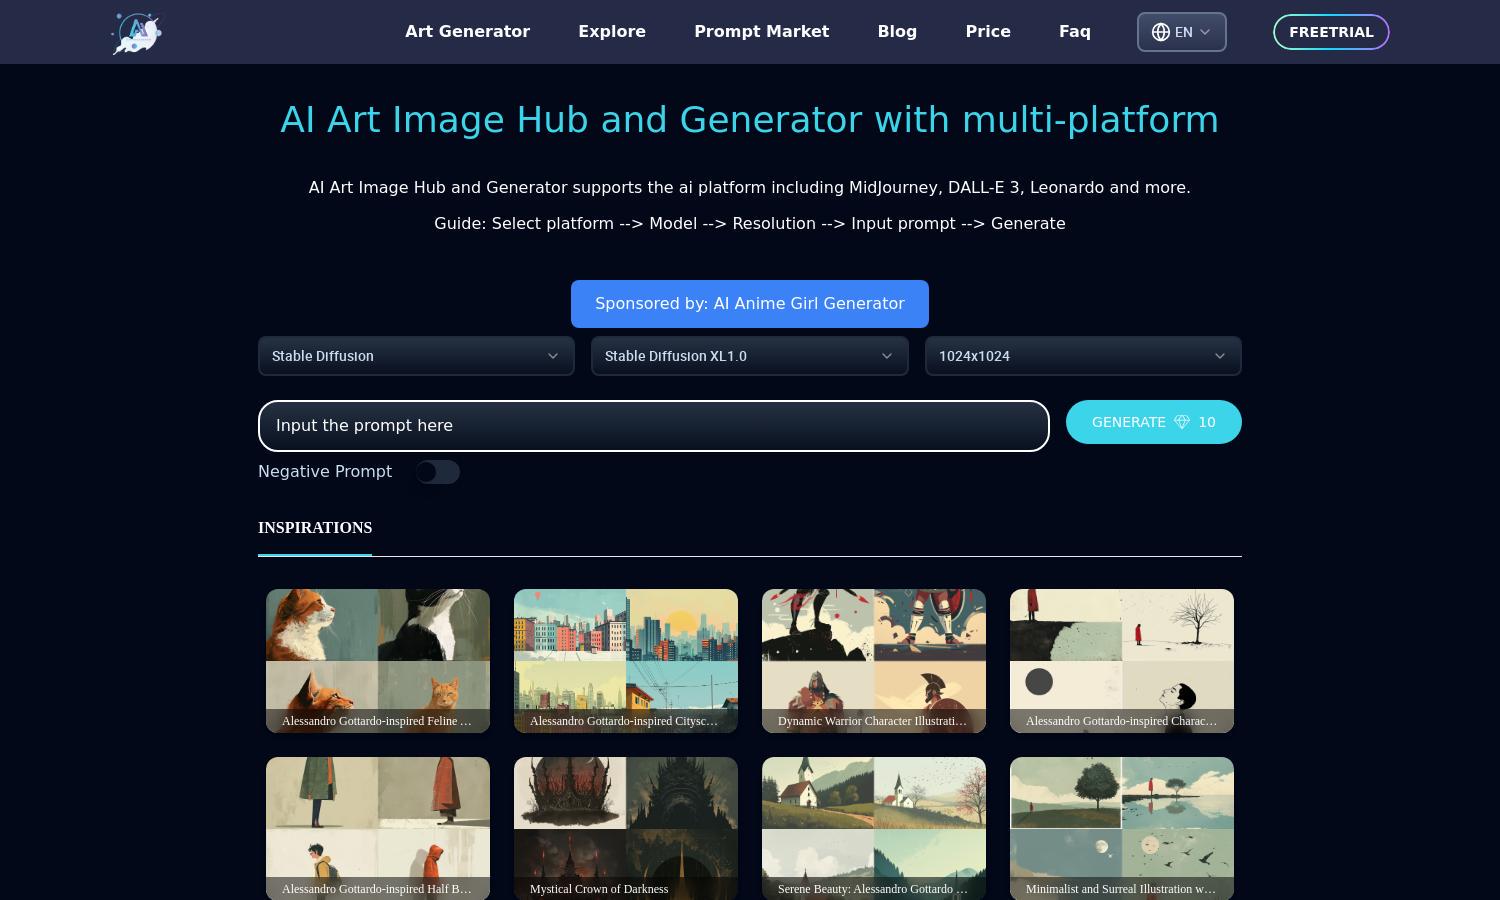Viewport: 1500px width, 900px height.
Task: Click the 'AI Art Image Hub and Generator' heading
Action: pyautogui.click(x=750, y=120)
